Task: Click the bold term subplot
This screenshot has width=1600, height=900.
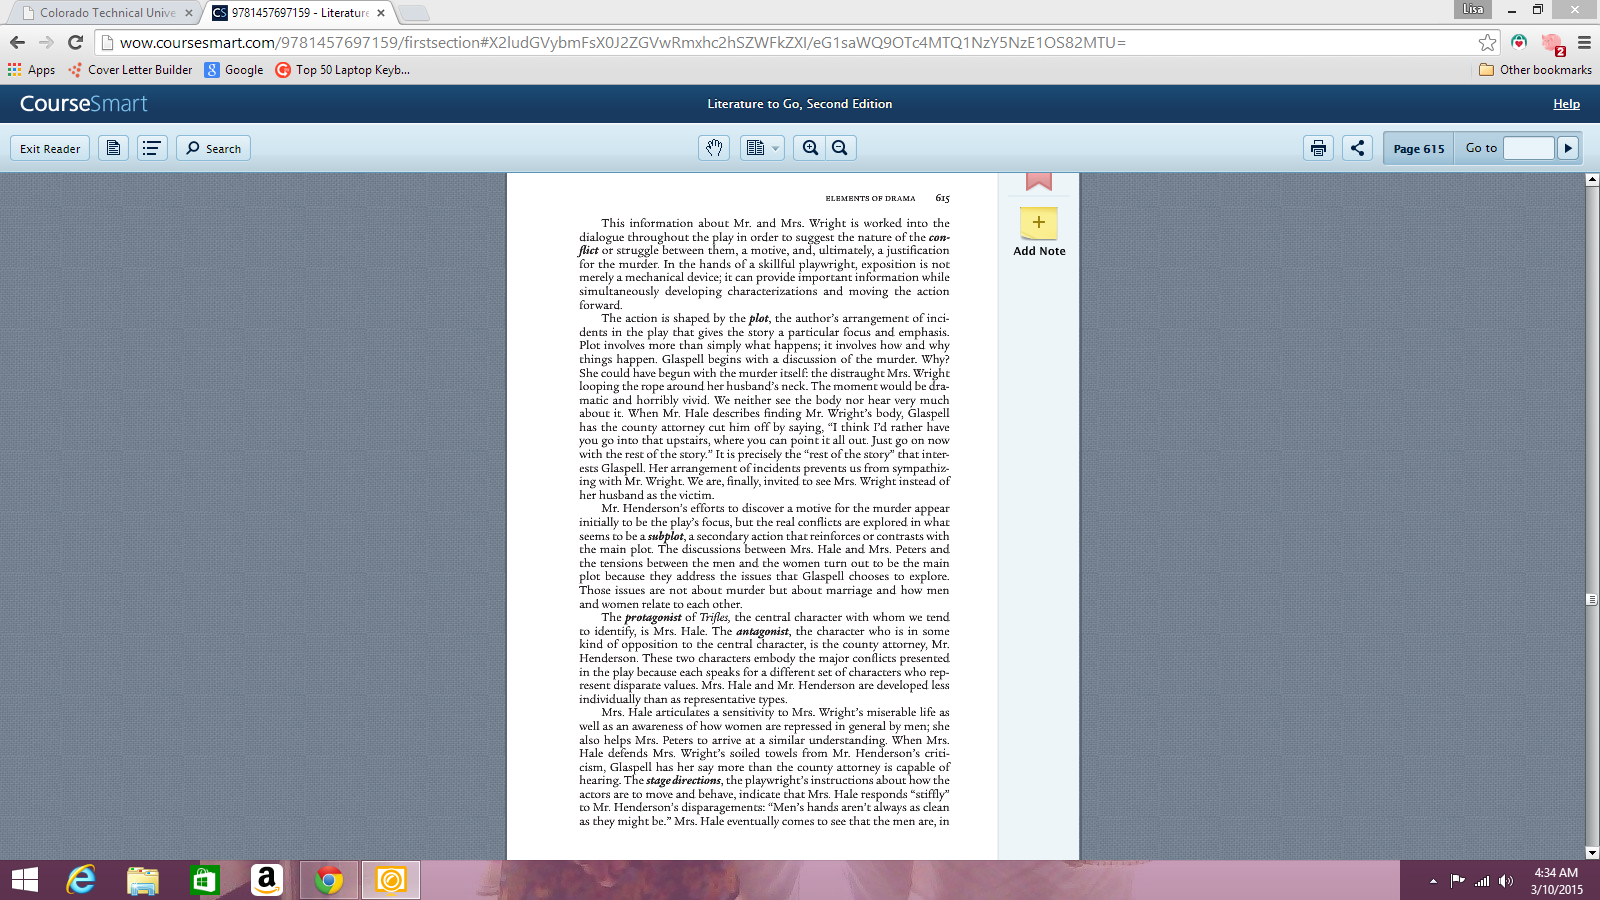Action: (666, 537)
